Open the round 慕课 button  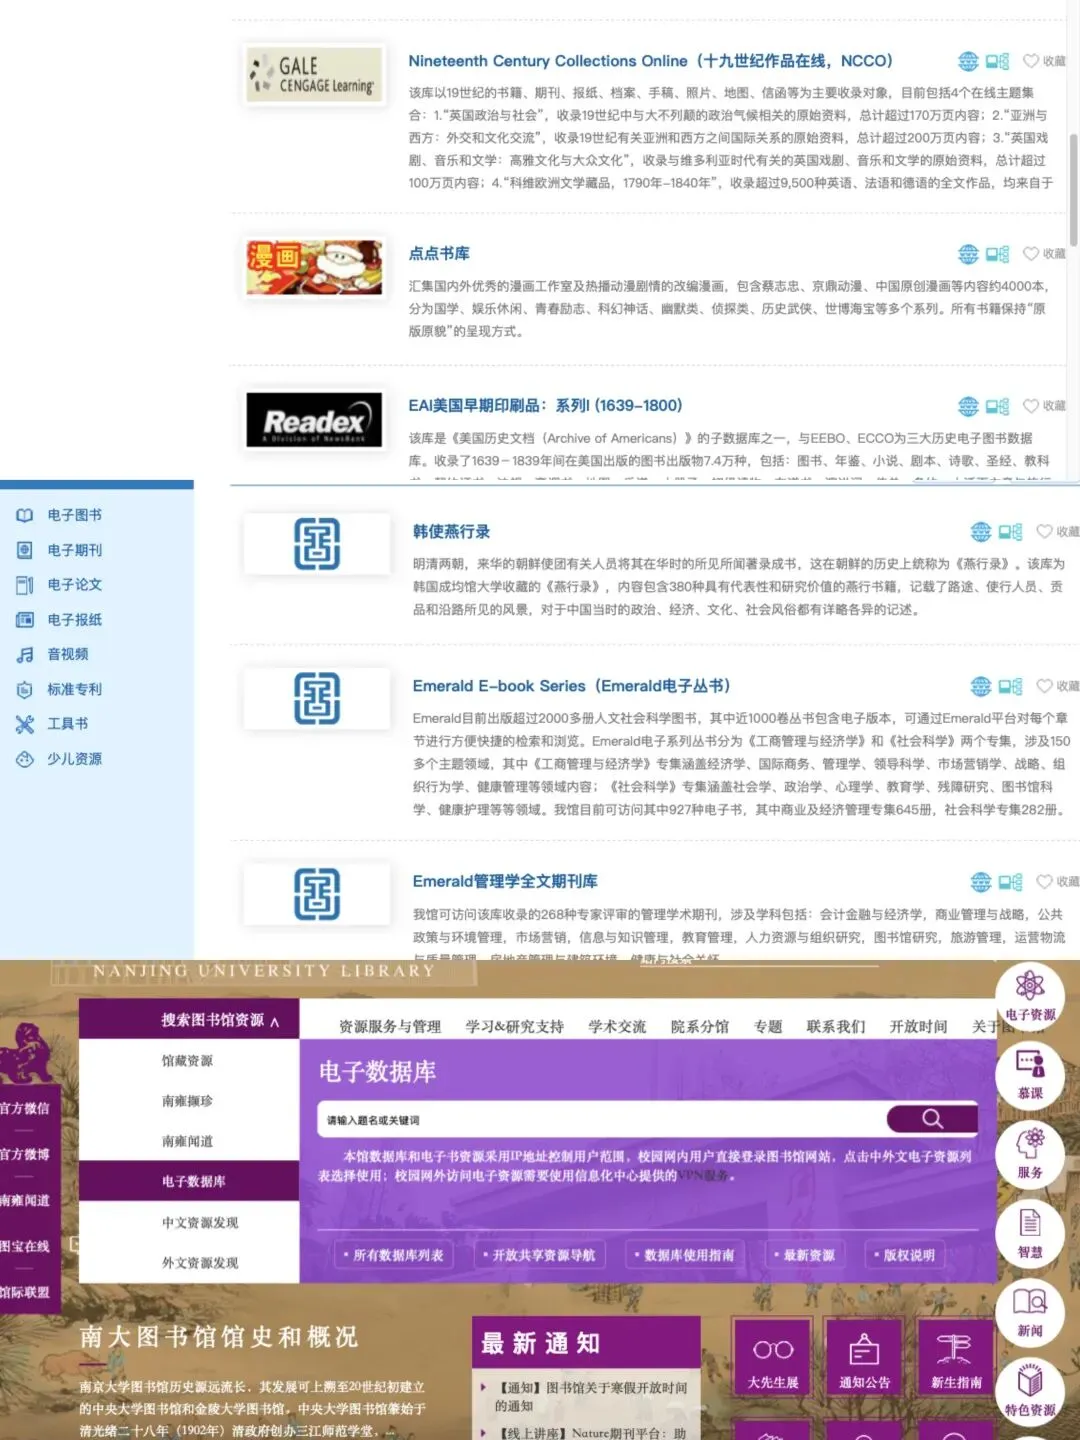[x=1030, y=1074]
